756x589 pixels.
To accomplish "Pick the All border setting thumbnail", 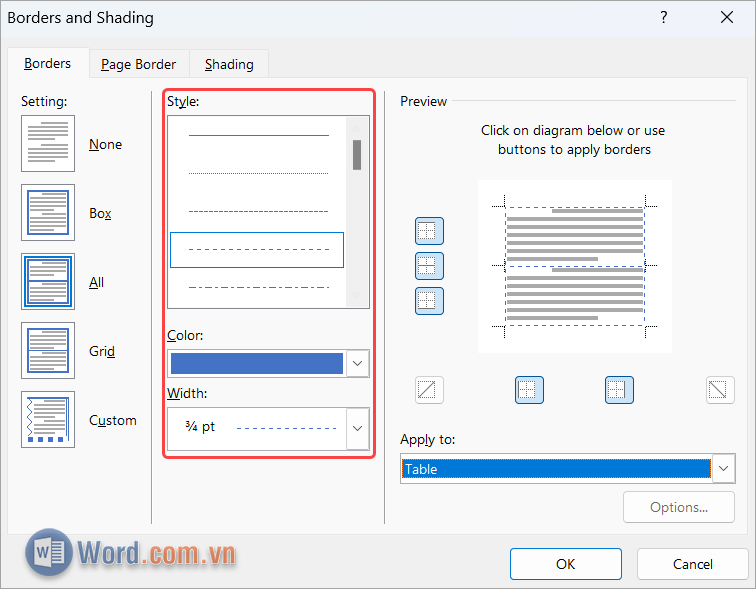I will 48,281.
